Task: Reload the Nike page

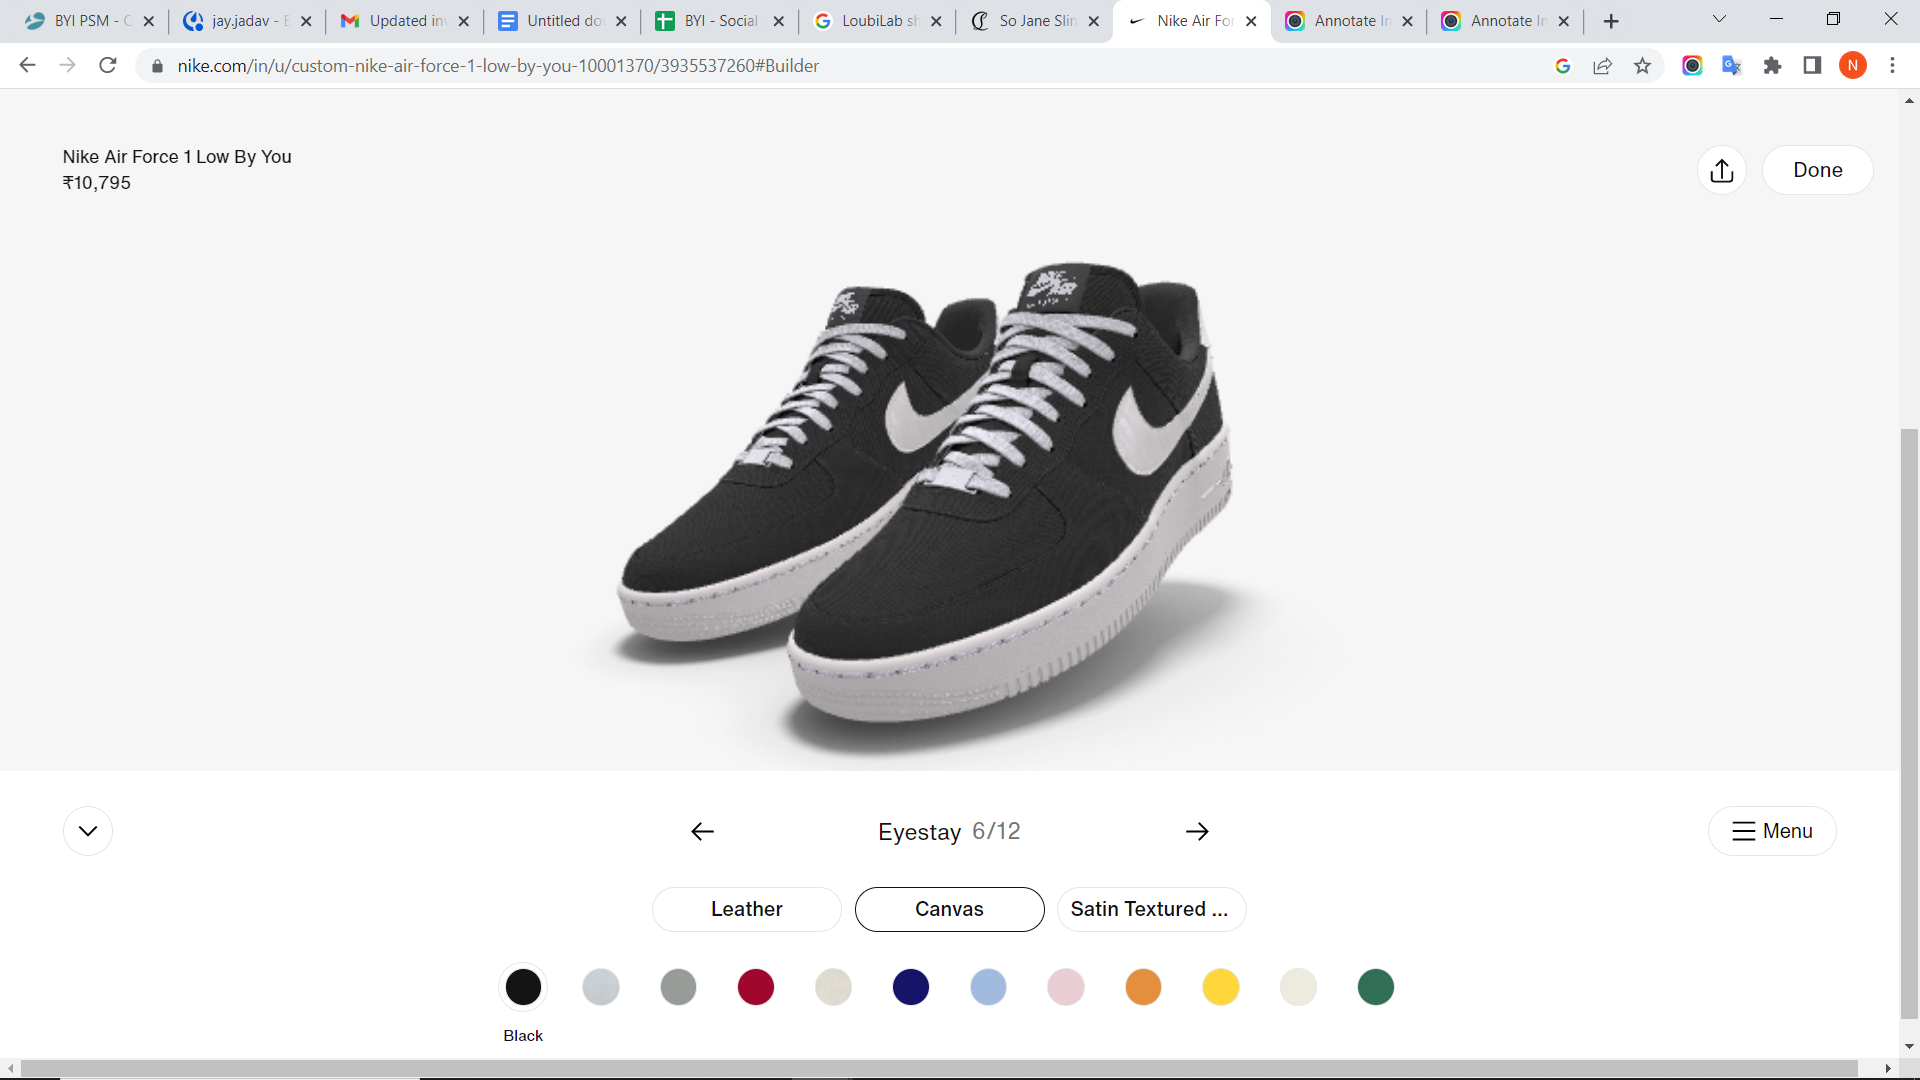Action: 108,65
